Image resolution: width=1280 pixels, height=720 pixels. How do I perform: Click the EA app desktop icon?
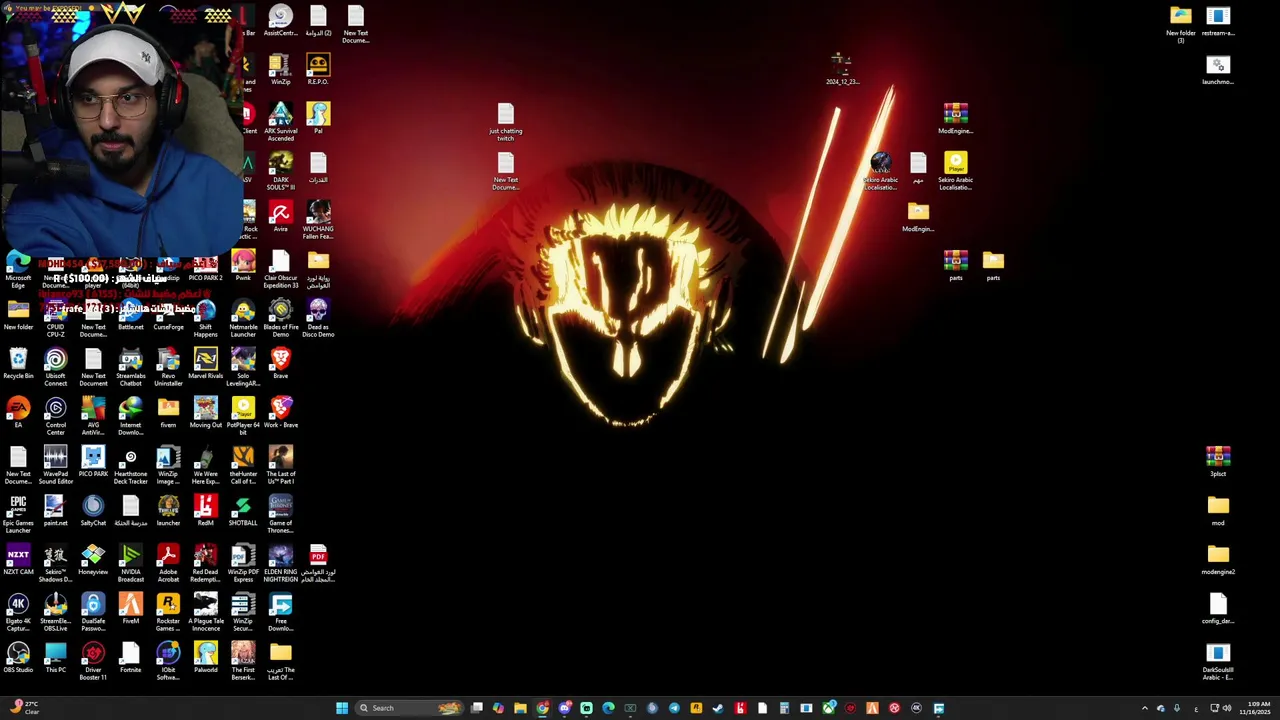tap(18, 412)
